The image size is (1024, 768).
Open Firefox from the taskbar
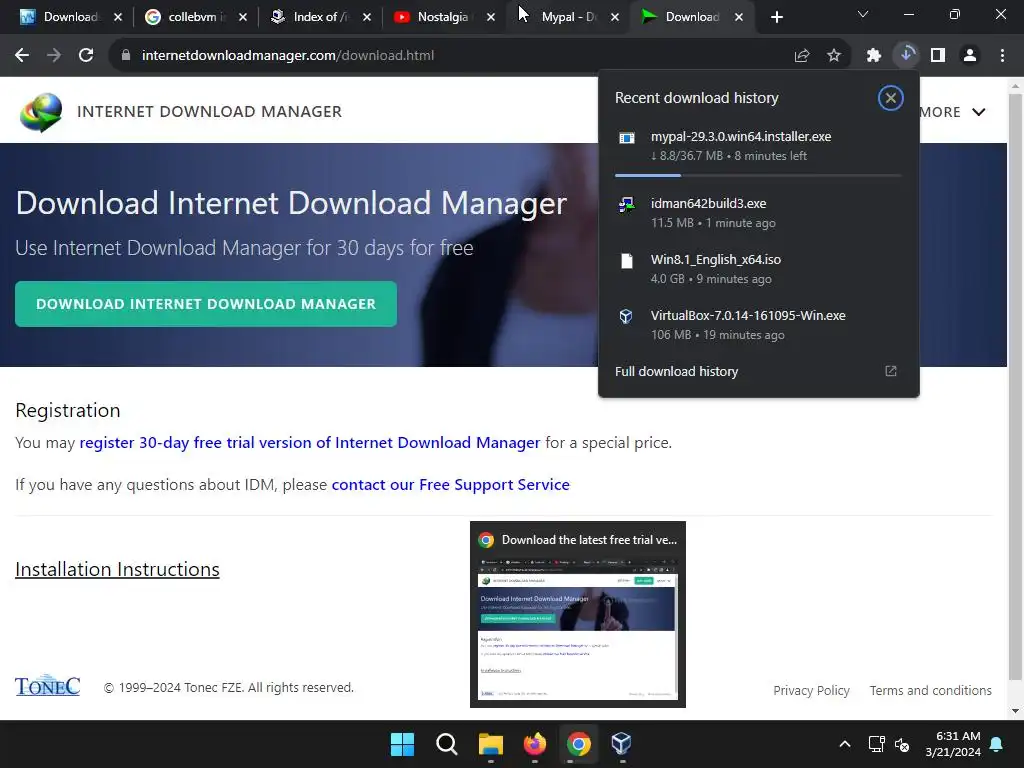tap(535, 744)
